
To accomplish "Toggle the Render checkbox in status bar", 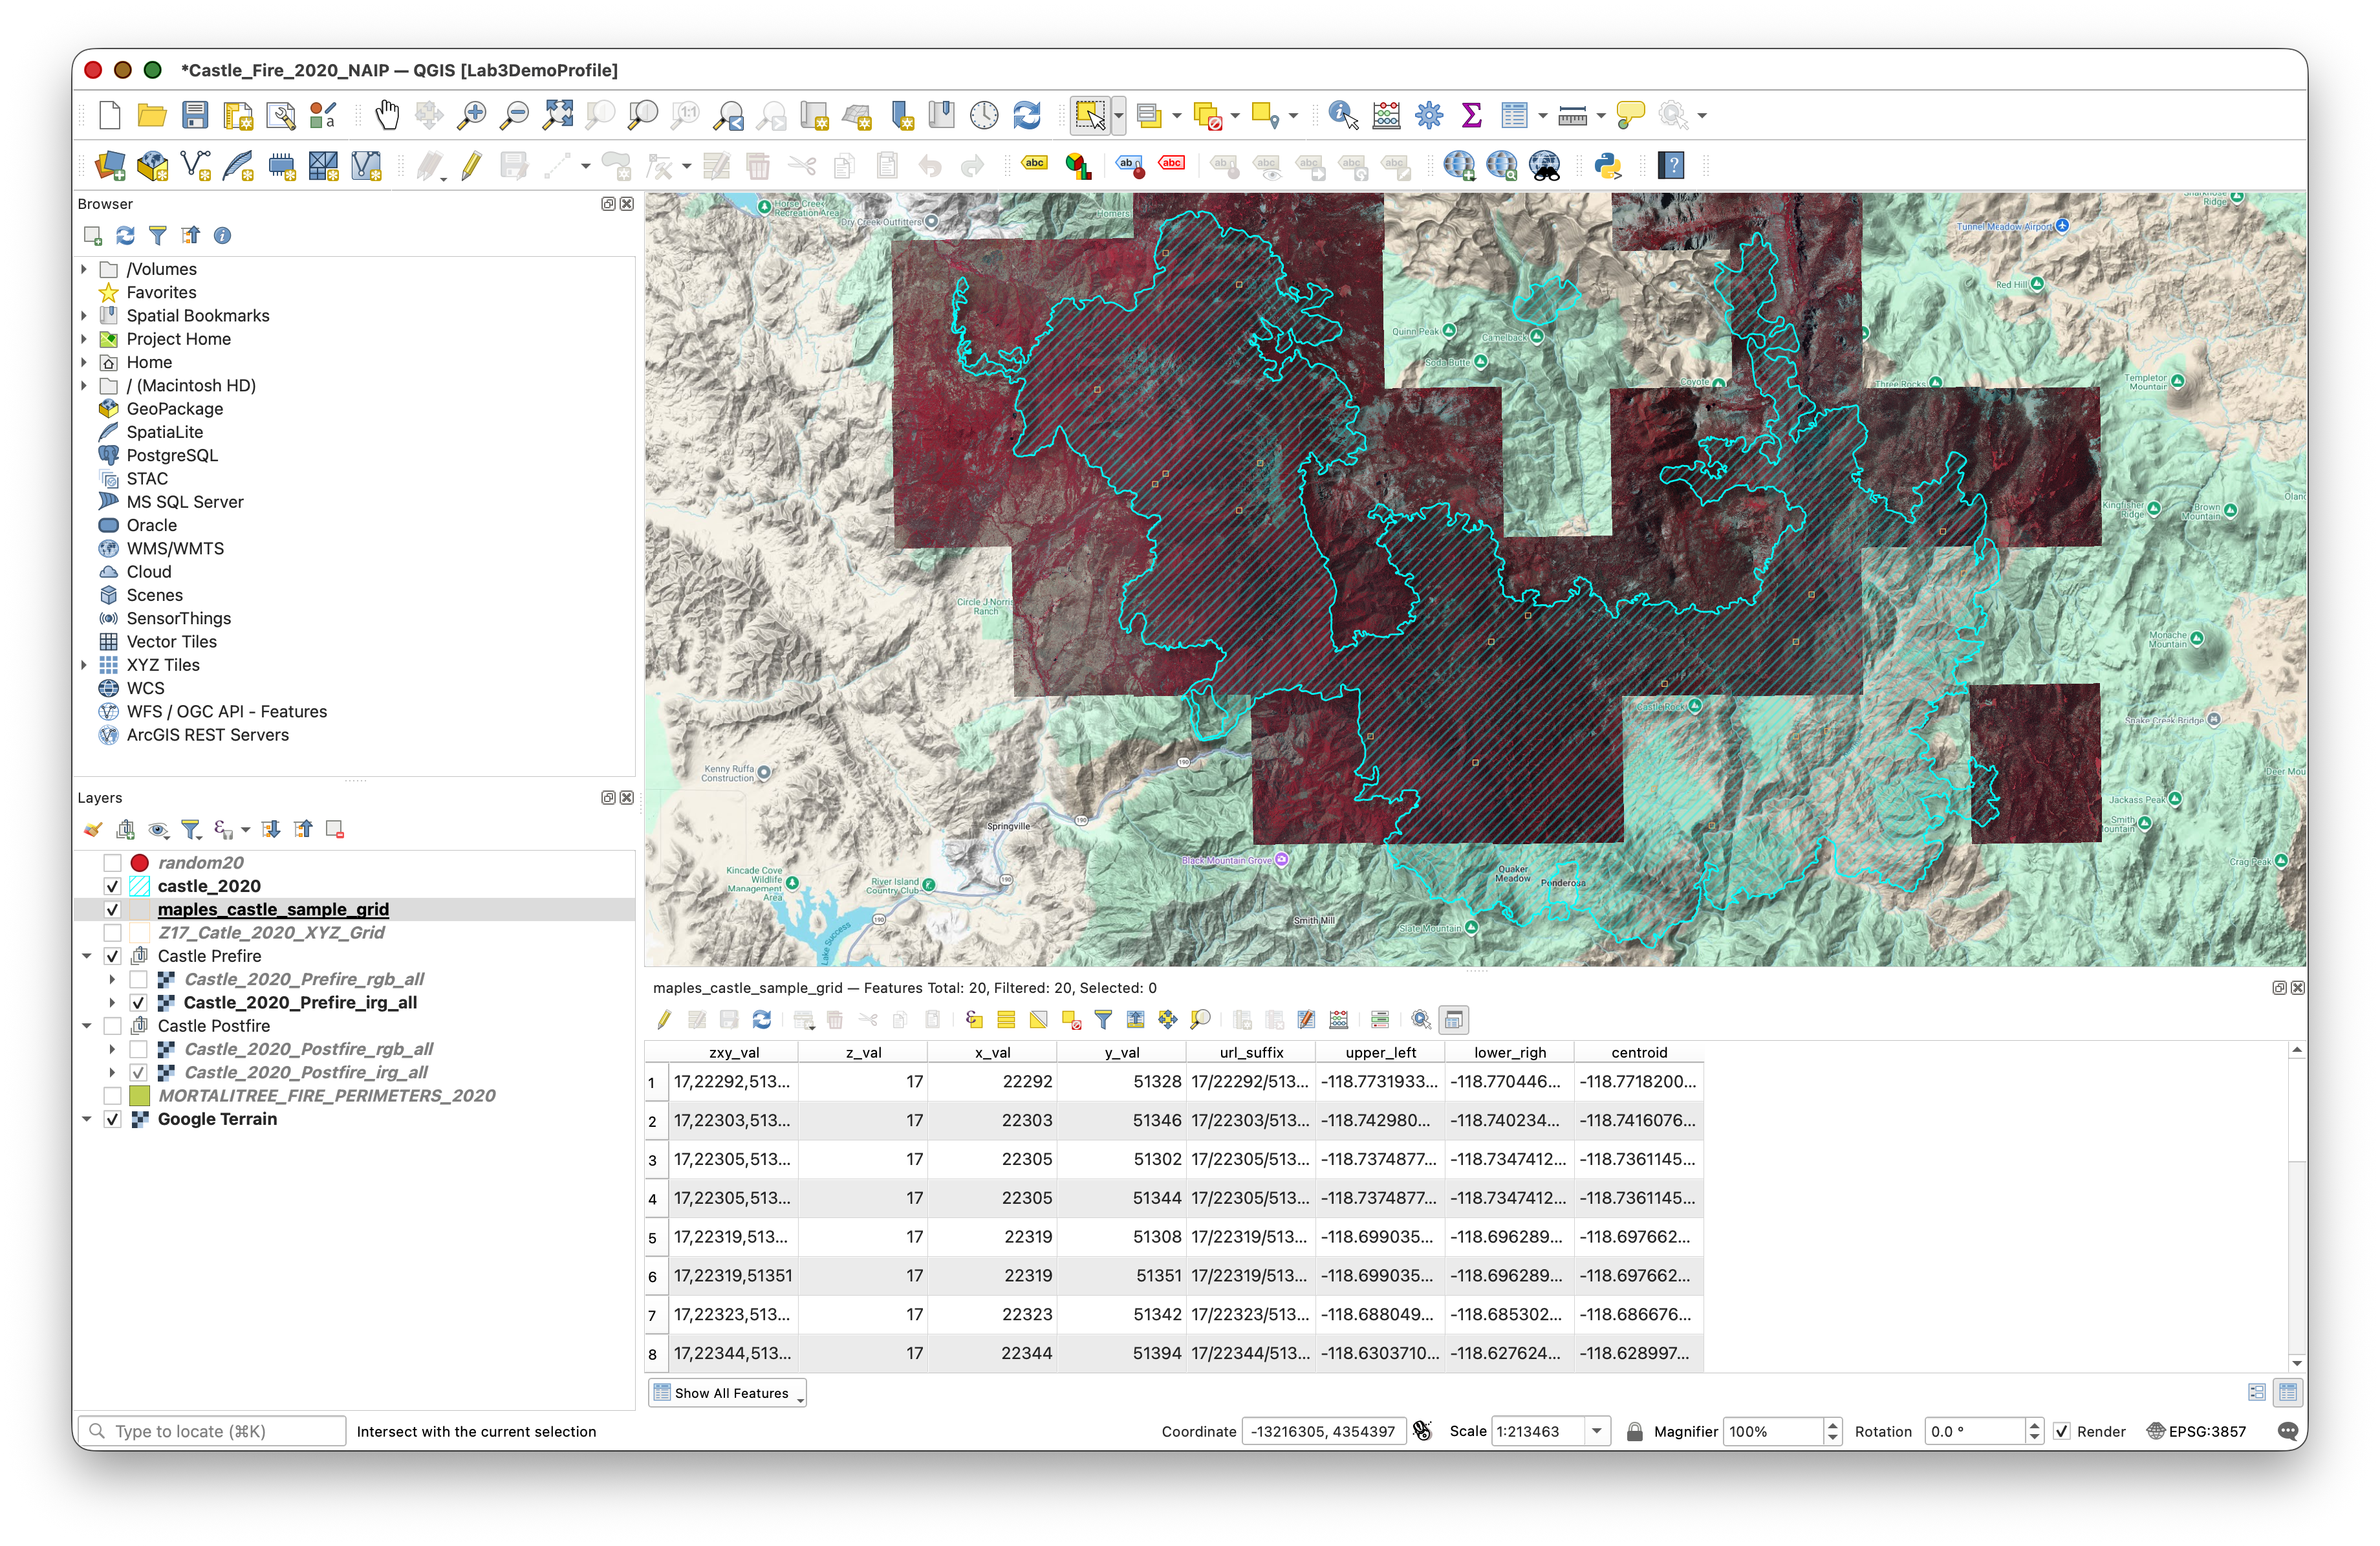I will tap(2062, 1432).
